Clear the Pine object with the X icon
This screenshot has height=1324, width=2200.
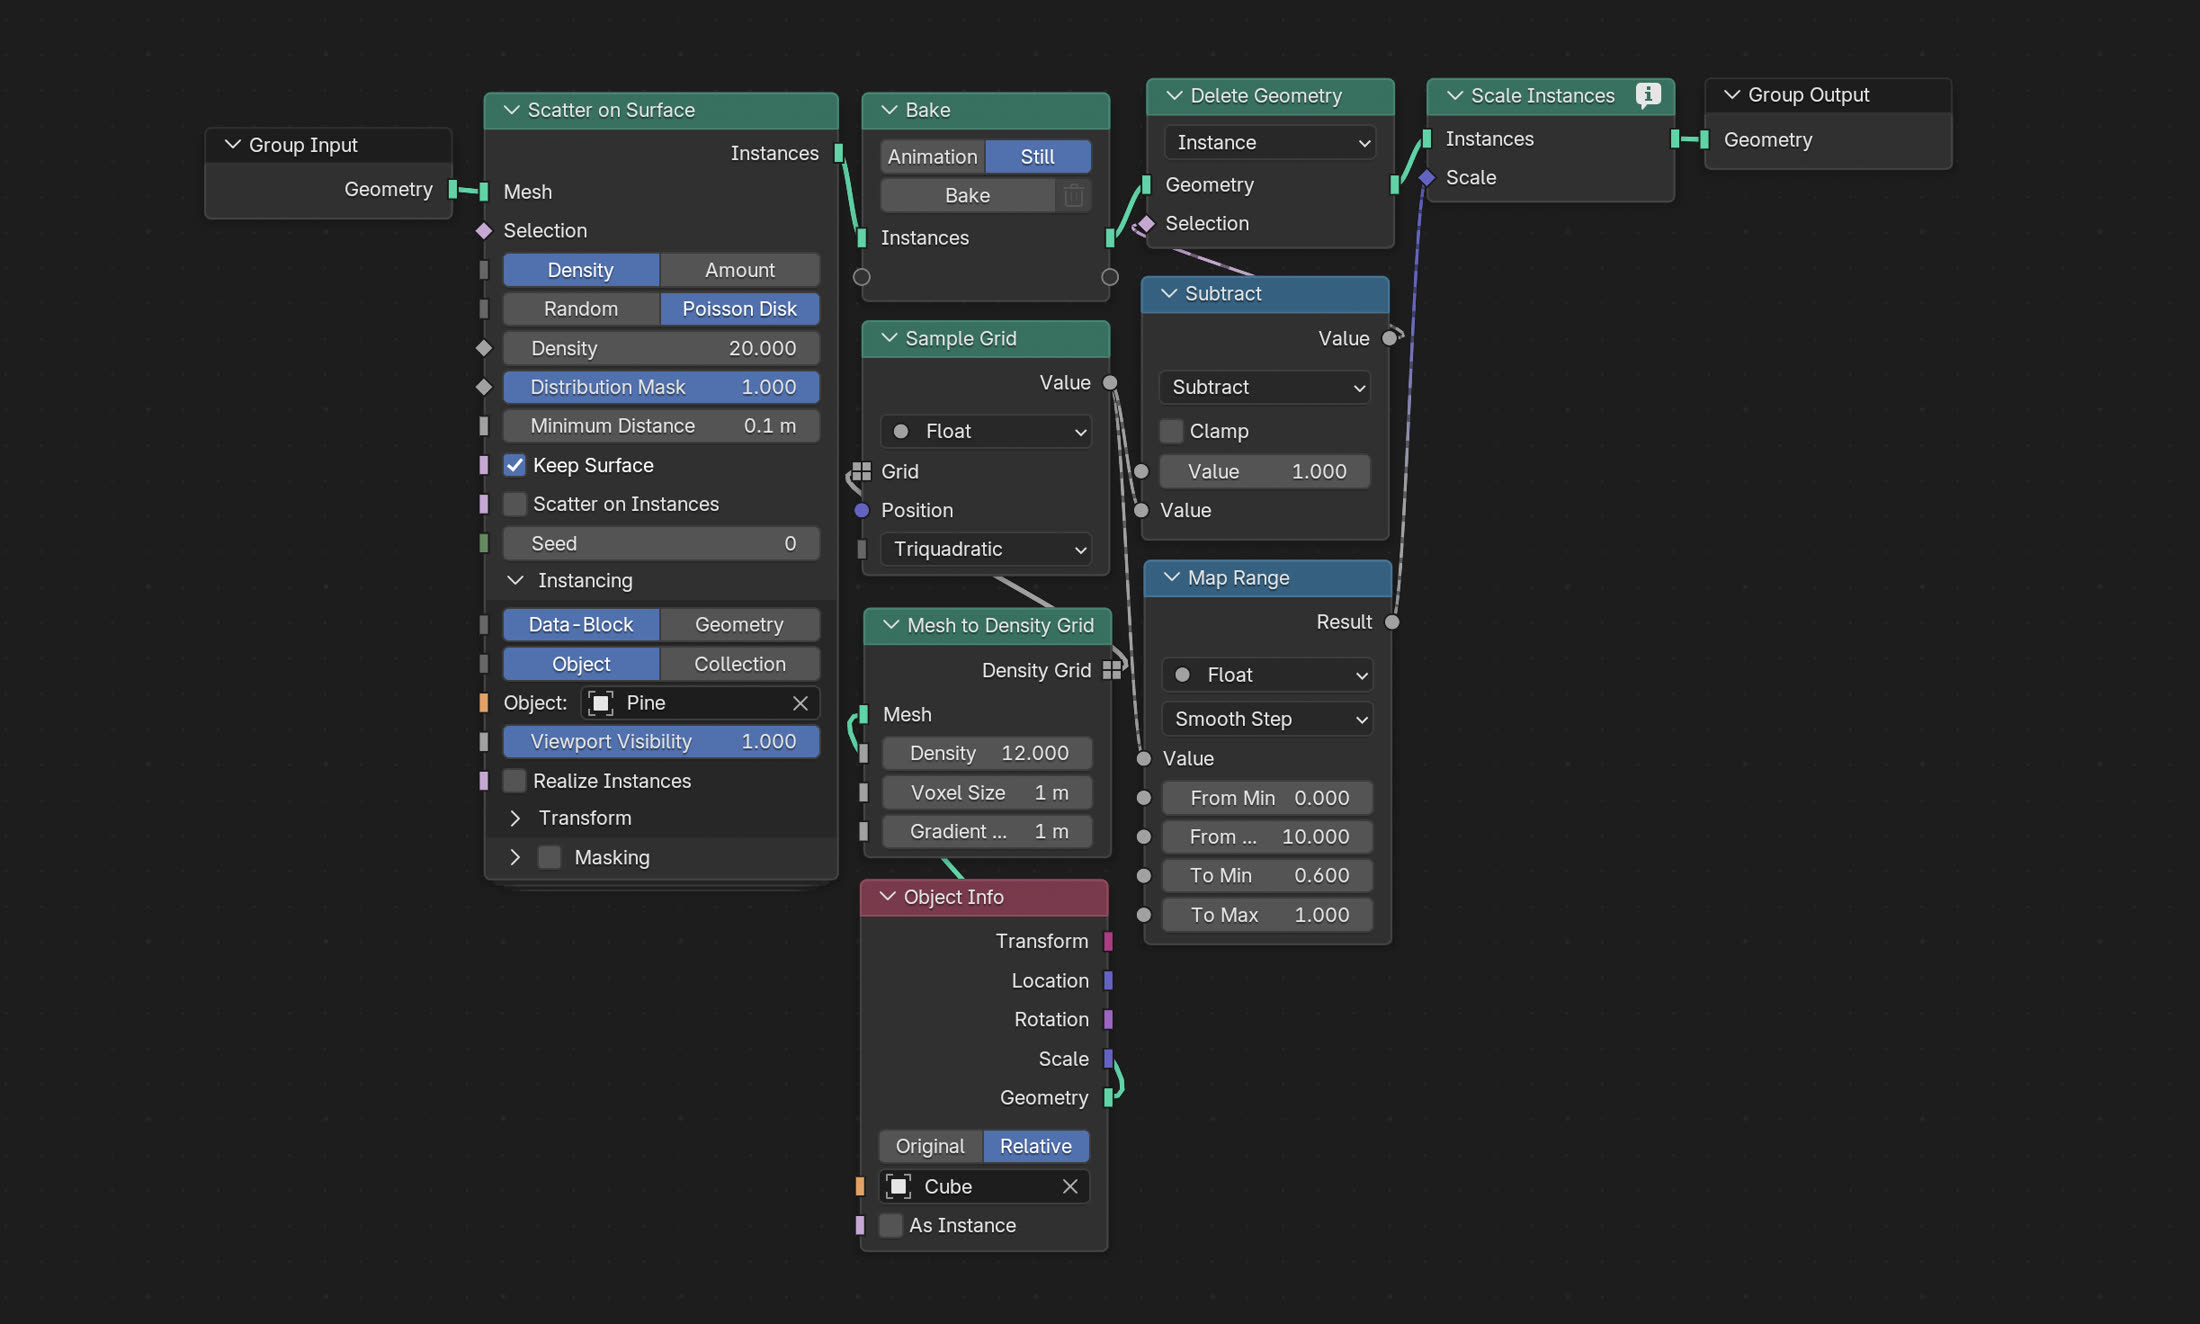click(x=800, y=703)
